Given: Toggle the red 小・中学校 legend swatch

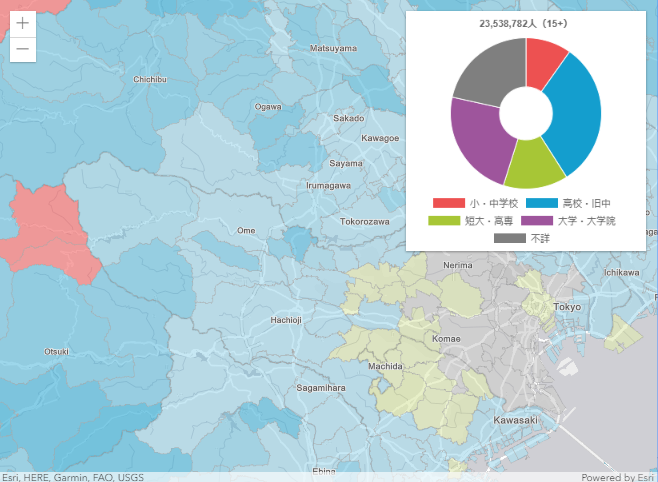Looking at the screenshot, I should tap(448, 203).
